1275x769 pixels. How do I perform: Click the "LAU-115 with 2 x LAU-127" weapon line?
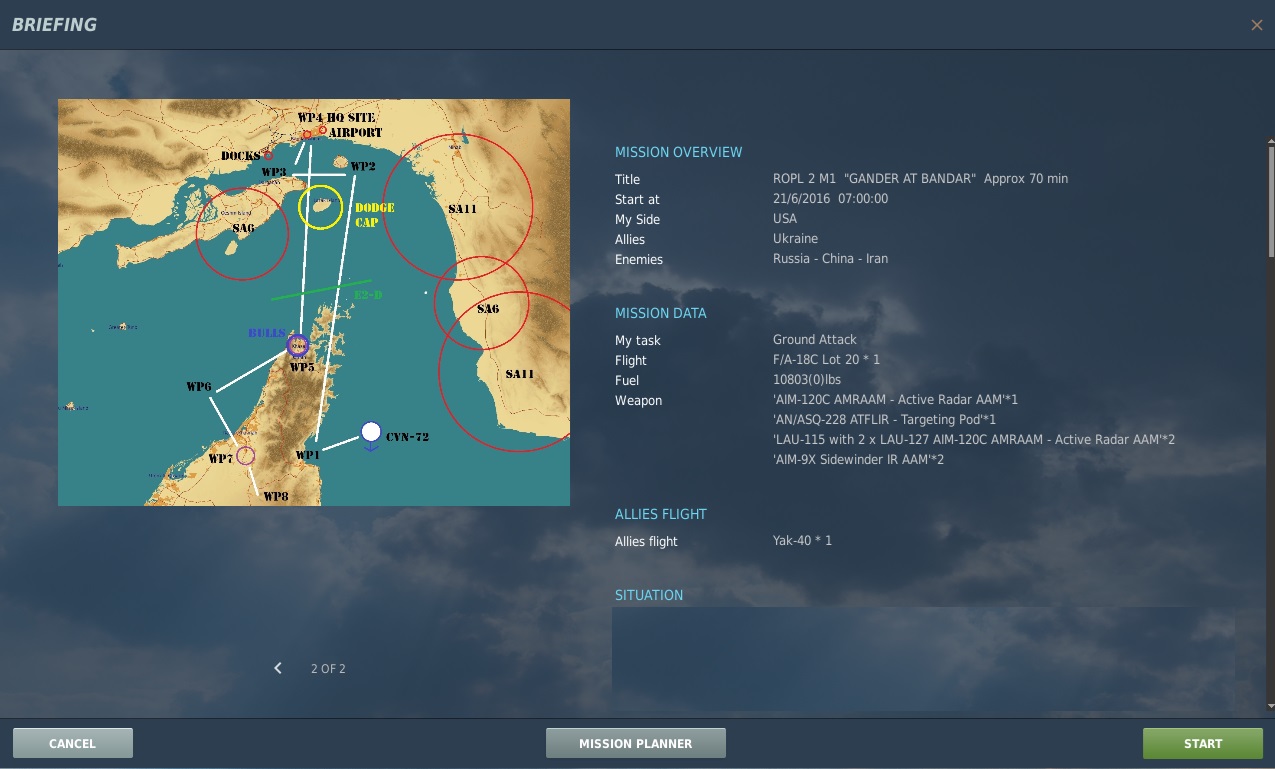pyautogui.click(x=974, y=440)
